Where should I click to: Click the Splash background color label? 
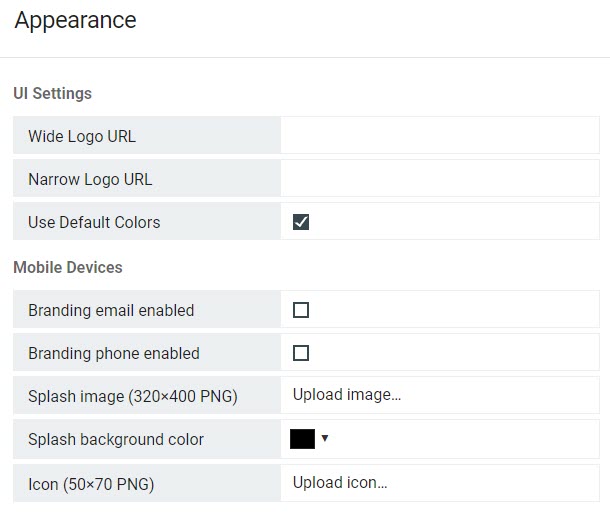pyautogui.click(x=116, y=440)
